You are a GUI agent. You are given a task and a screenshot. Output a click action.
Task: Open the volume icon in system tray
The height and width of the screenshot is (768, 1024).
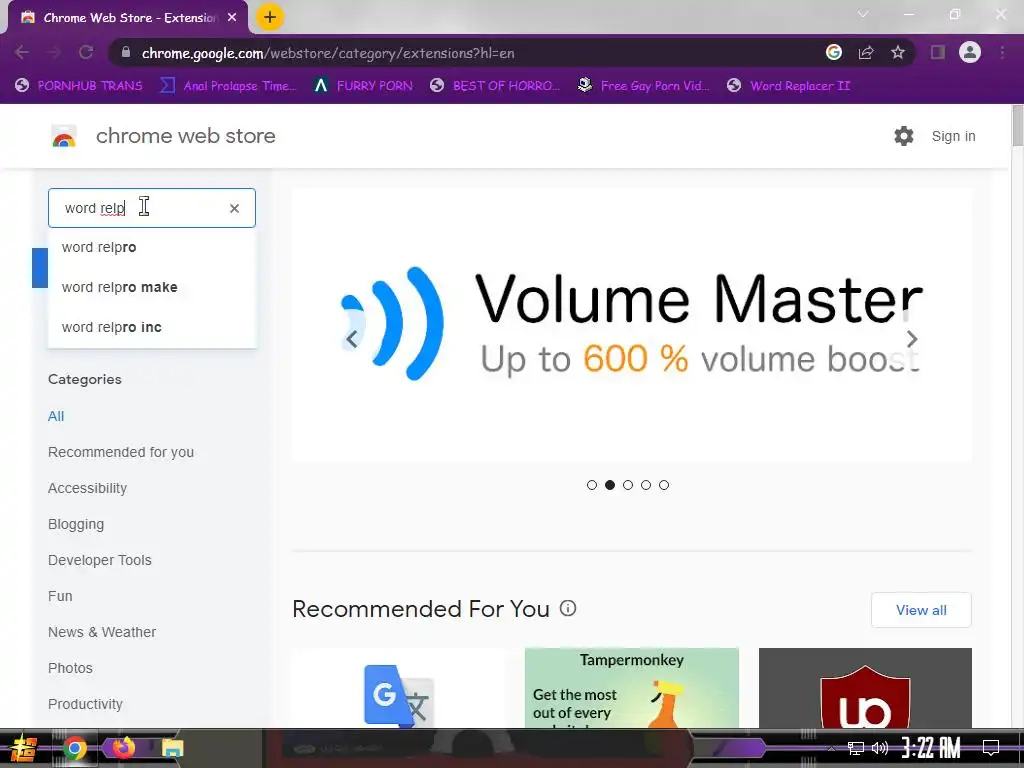(x=880, y=748)
